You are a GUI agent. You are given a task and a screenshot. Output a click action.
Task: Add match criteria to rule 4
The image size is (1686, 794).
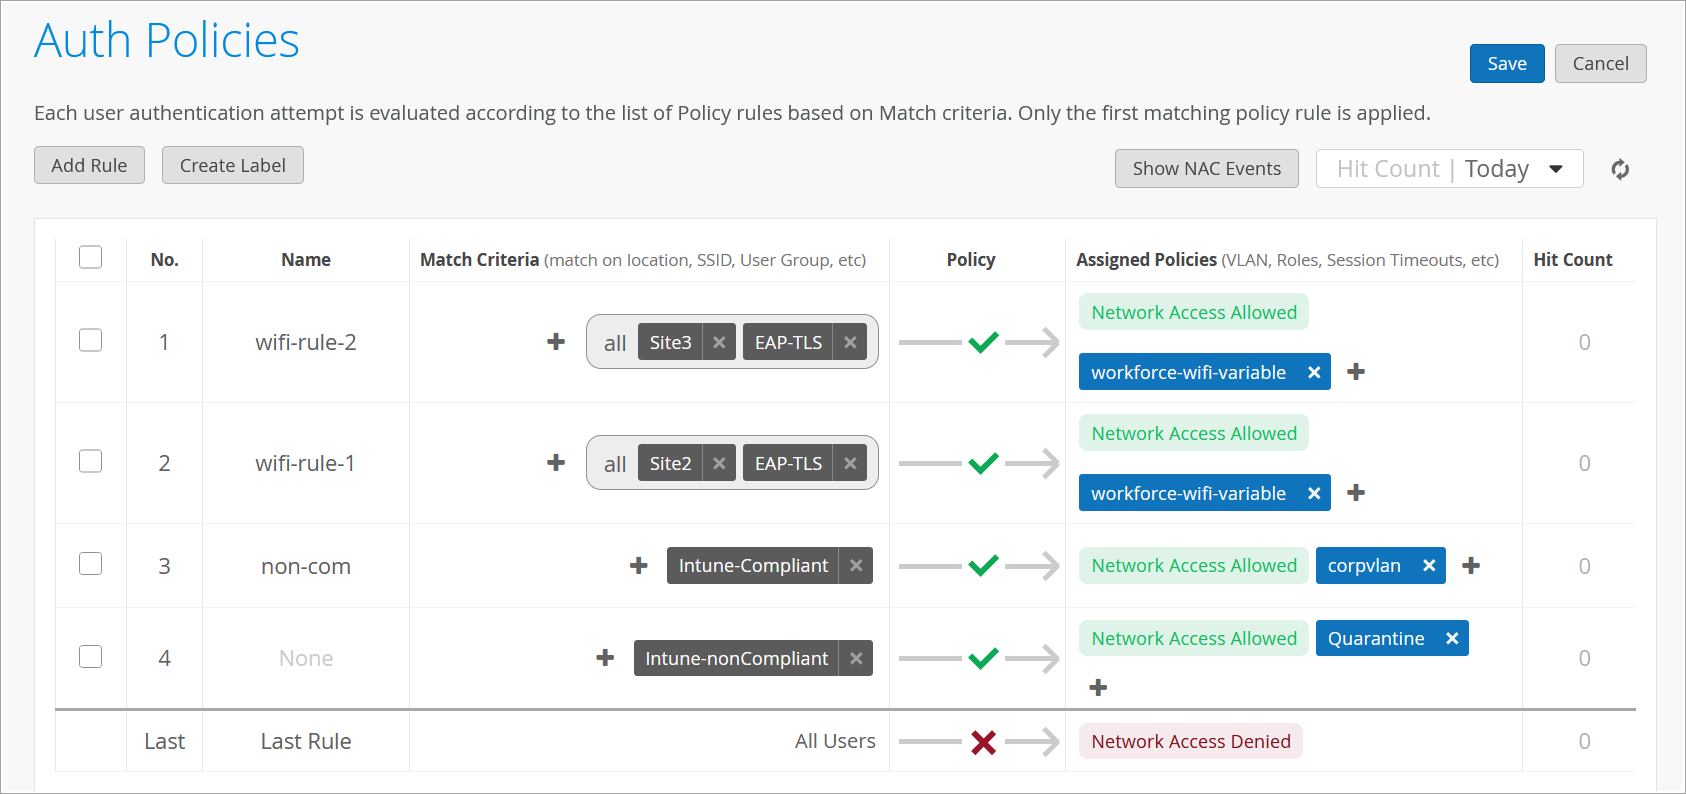(605, 658)
